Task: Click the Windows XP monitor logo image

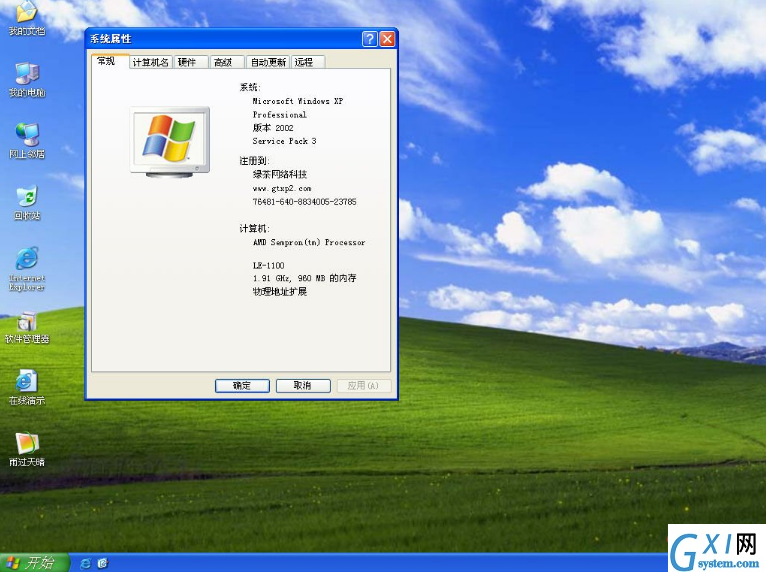Action: (170, 141)
